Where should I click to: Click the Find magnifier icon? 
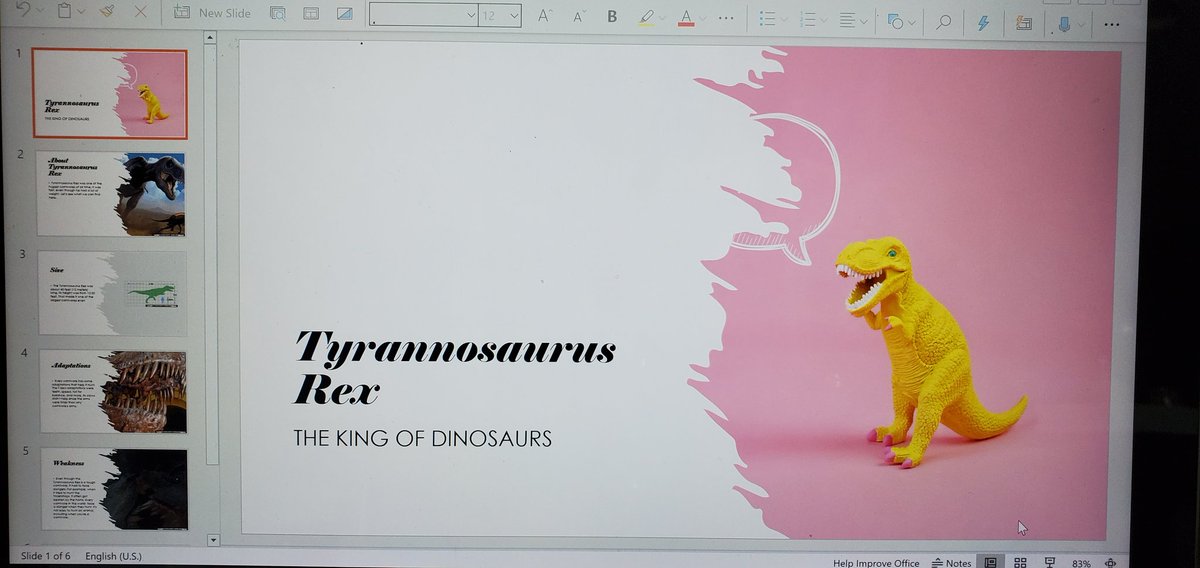coord(943,21)
